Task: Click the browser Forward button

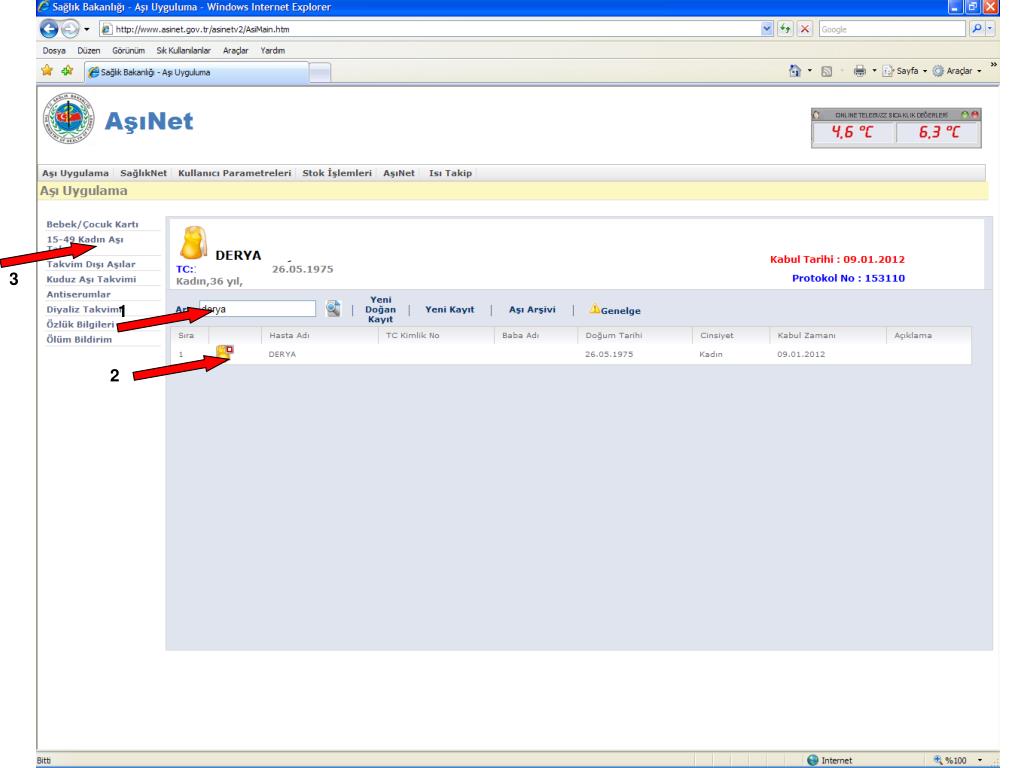Action: point(70,29)
